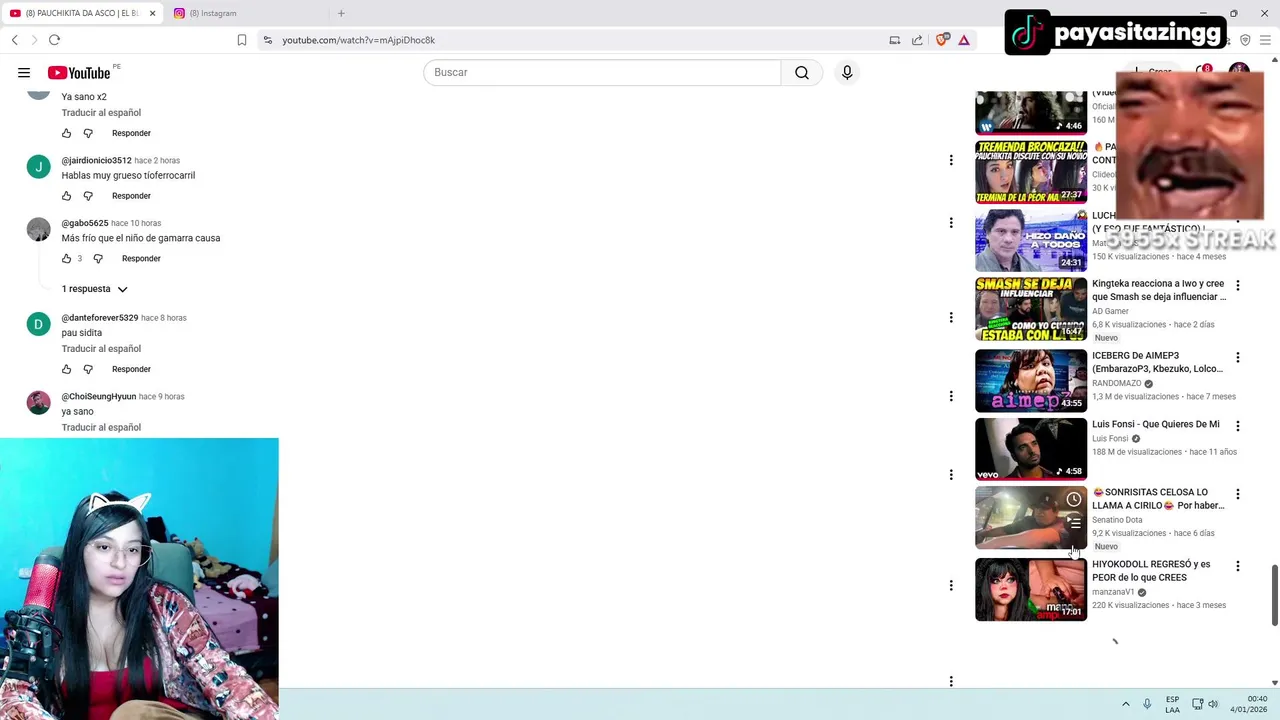Translate 'Ya sano x2' to Spanish
Viewport: 1280px width, 720px height.
pyautogui.click(x=101, y=113)
